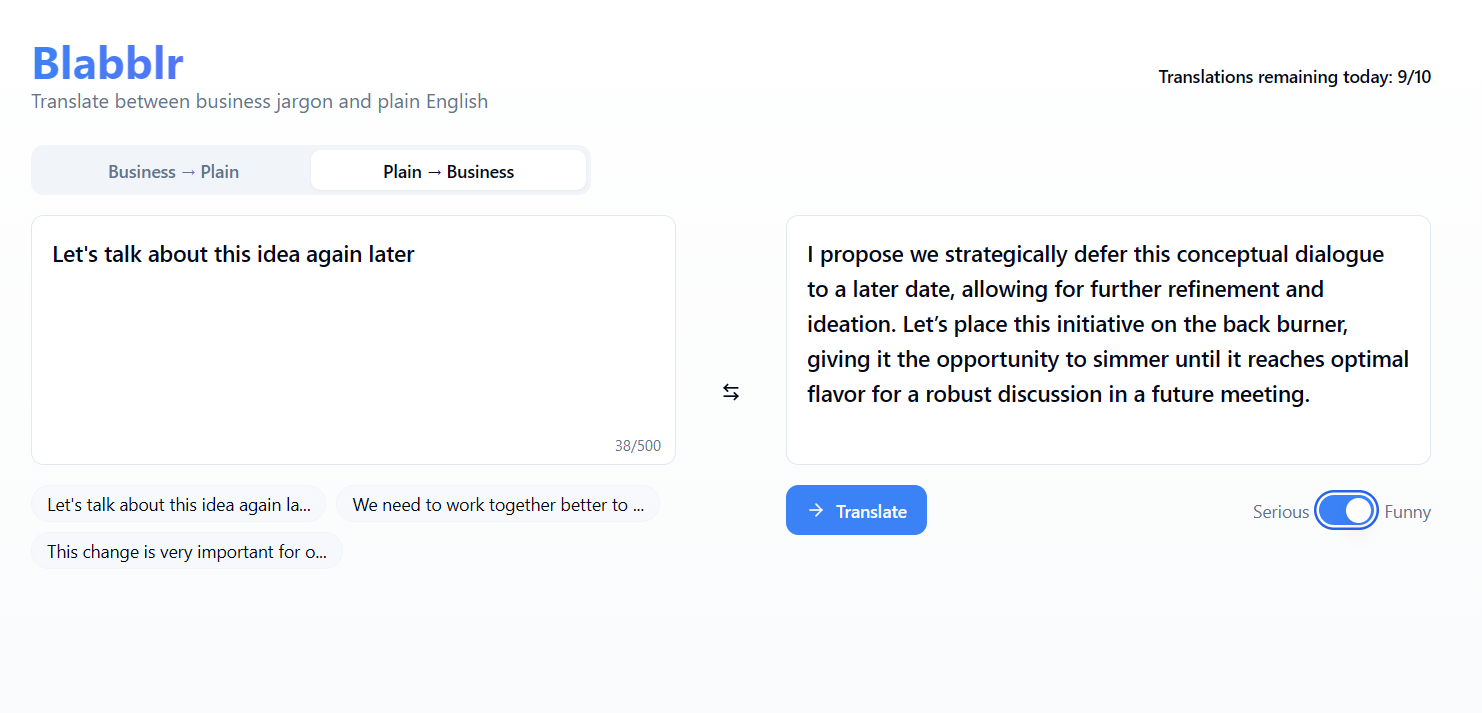Click the arrow icon inside Translate button

[x=816, y=511]
